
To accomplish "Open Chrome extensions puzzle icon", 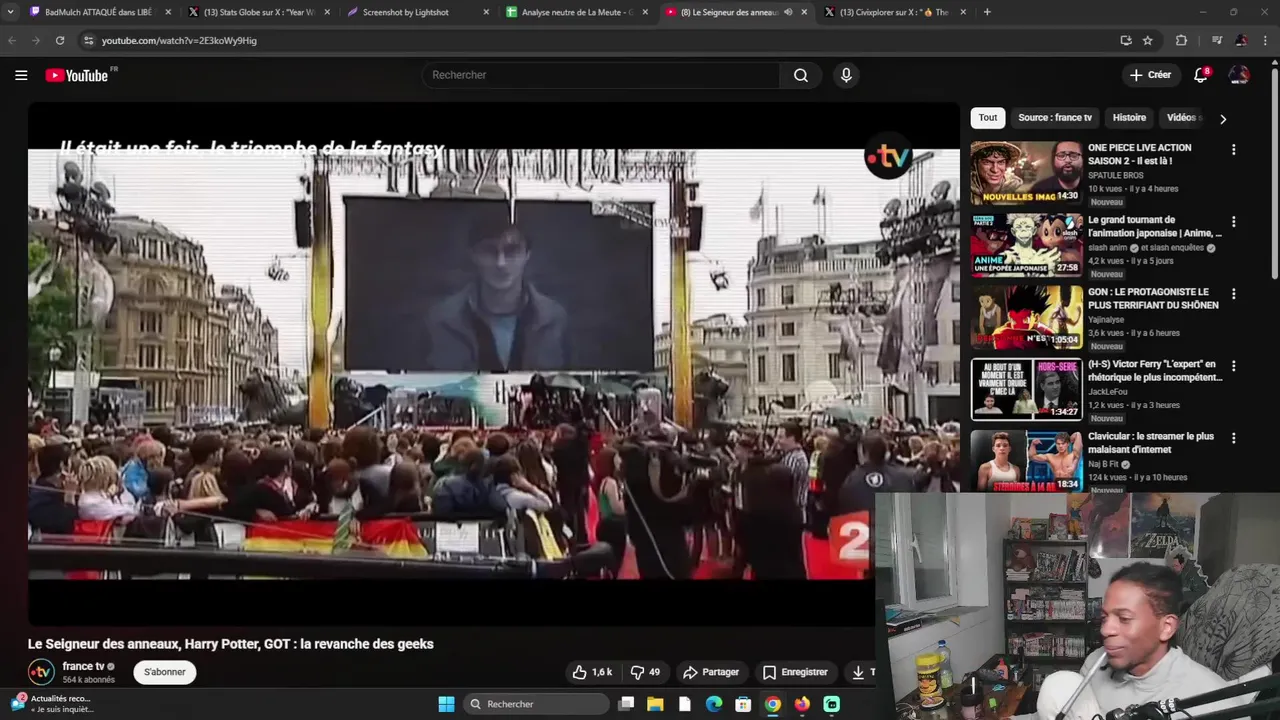I will tap(1181, 40).
